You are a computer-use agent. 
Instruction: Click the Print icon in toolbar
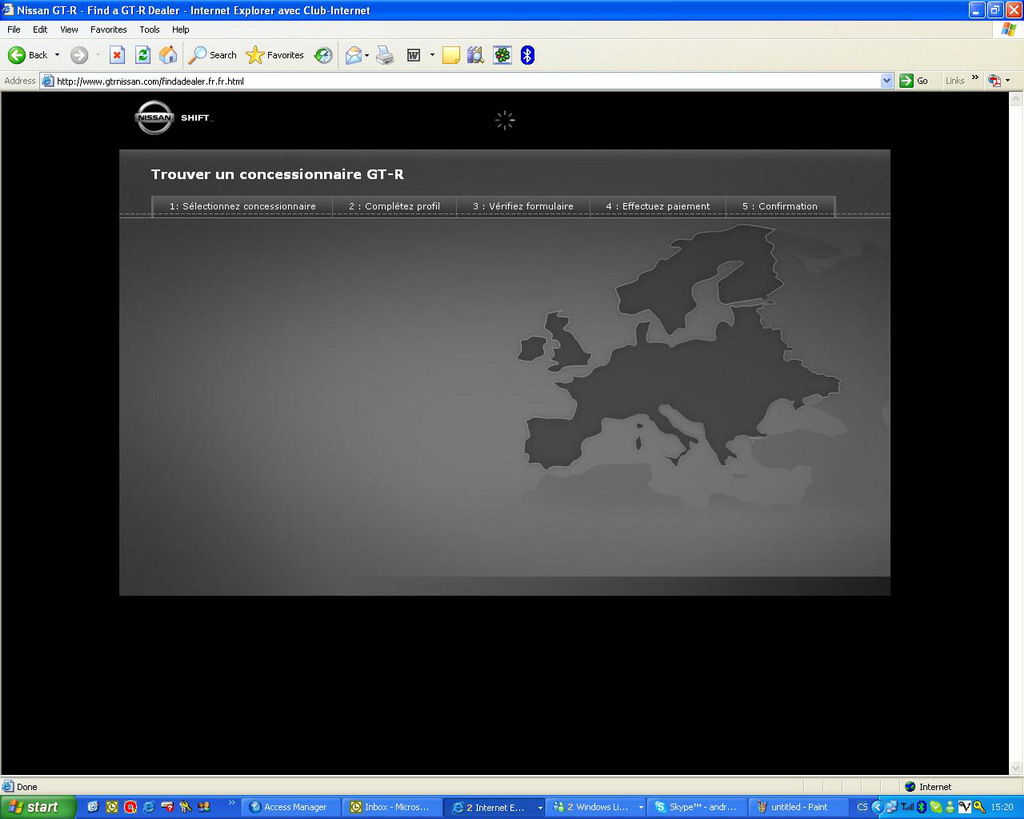[x=385, y=55]
